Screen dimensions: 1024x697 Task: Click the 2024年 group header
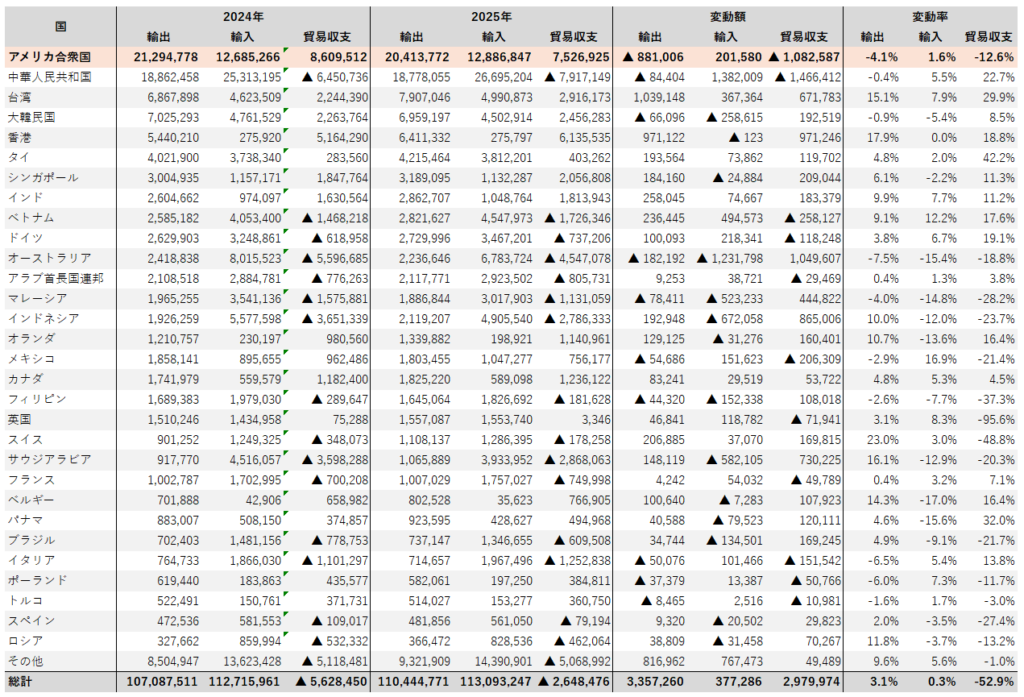pos(243,17)
